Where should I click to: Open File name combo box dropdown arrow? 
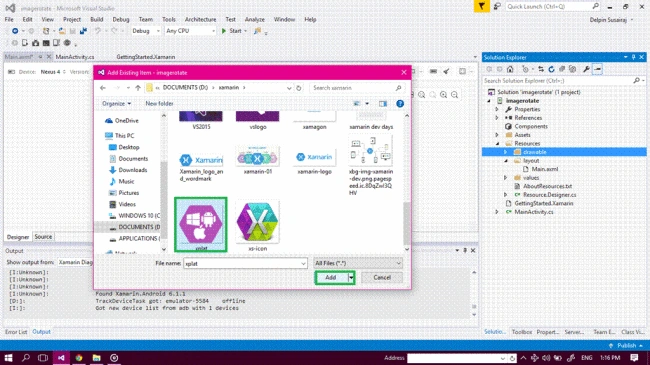coord(303,263)
